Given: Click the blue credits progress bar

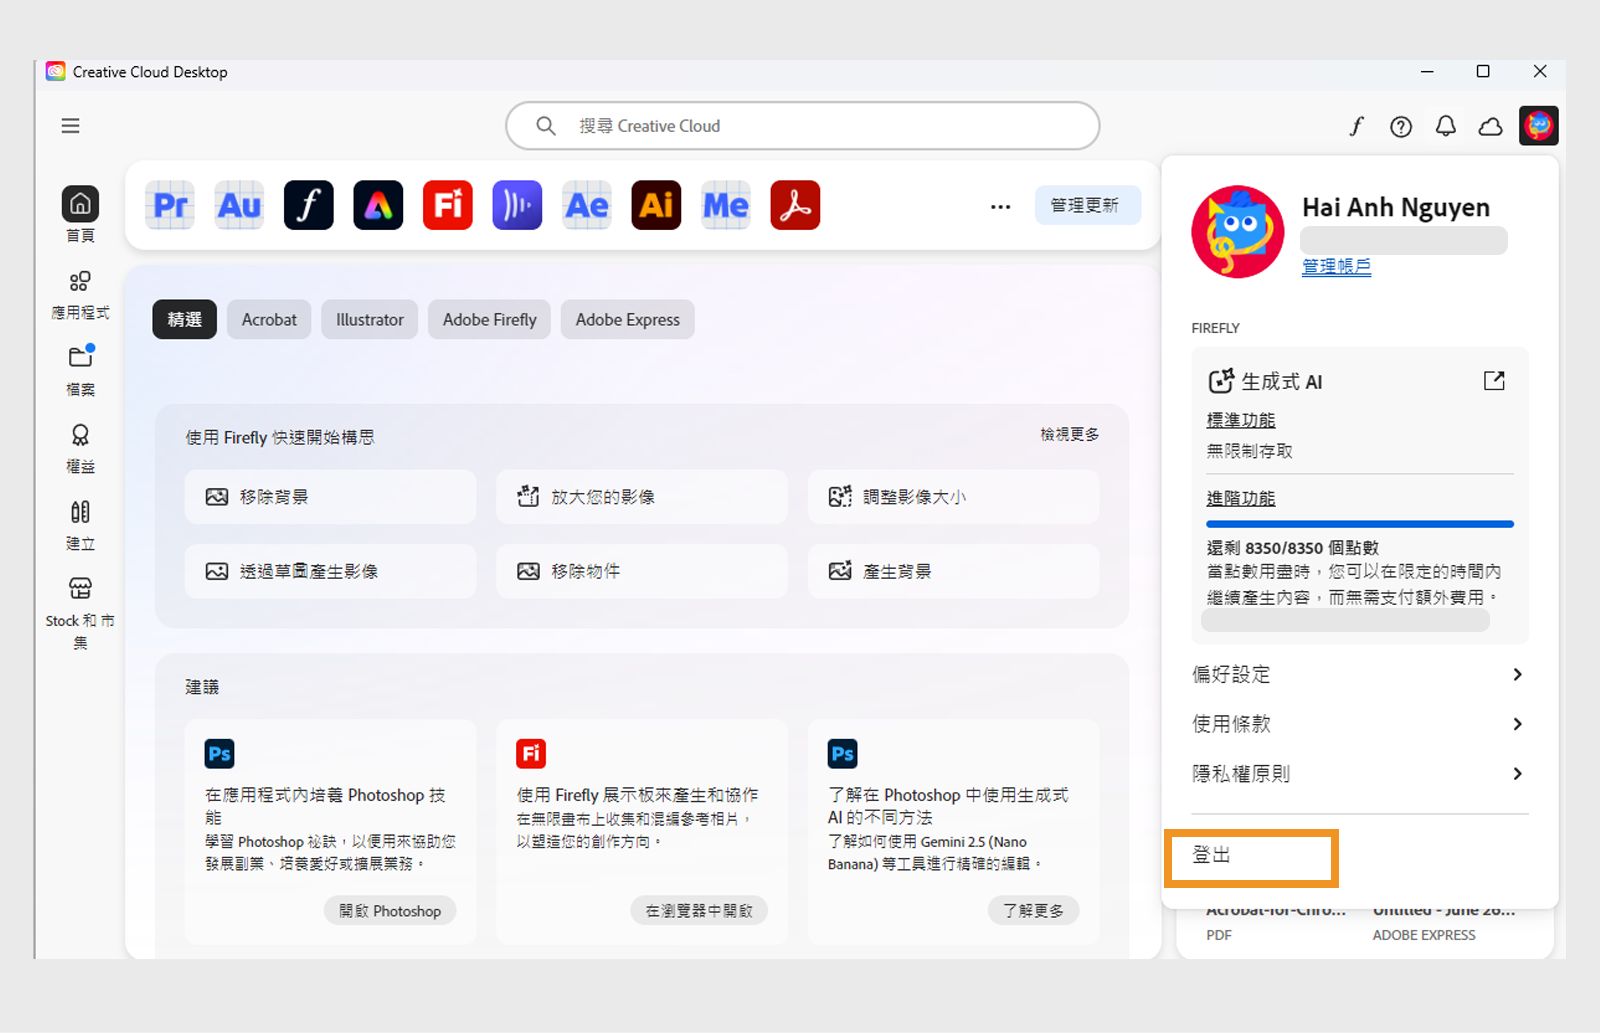Looking at the screenshot, I should 1360,524.
